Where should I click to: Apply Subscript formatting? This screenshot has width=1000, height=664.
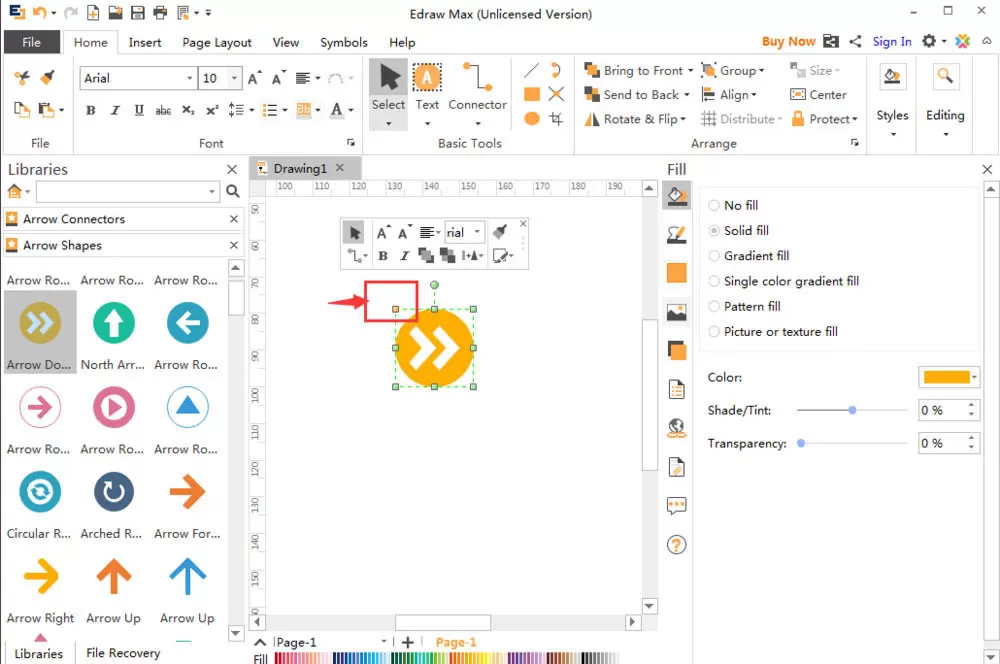188,110
